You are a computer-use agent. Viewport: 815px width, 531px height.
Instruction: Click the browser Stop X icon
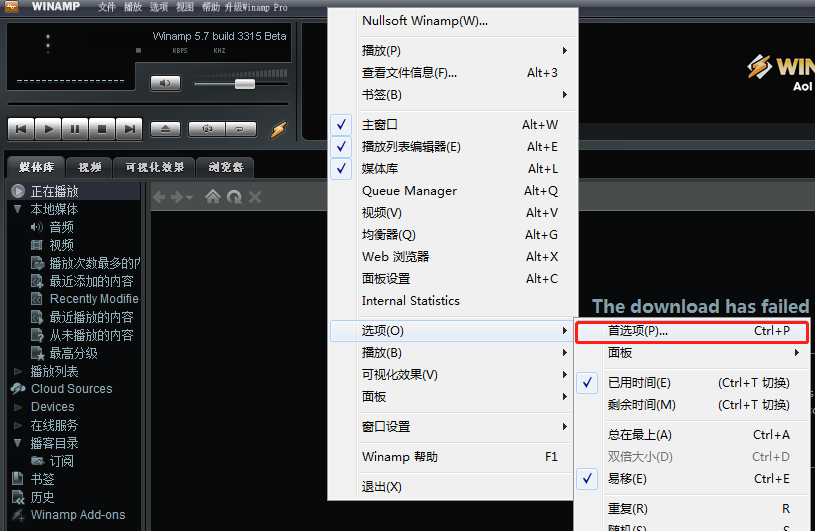coord(255,197)
